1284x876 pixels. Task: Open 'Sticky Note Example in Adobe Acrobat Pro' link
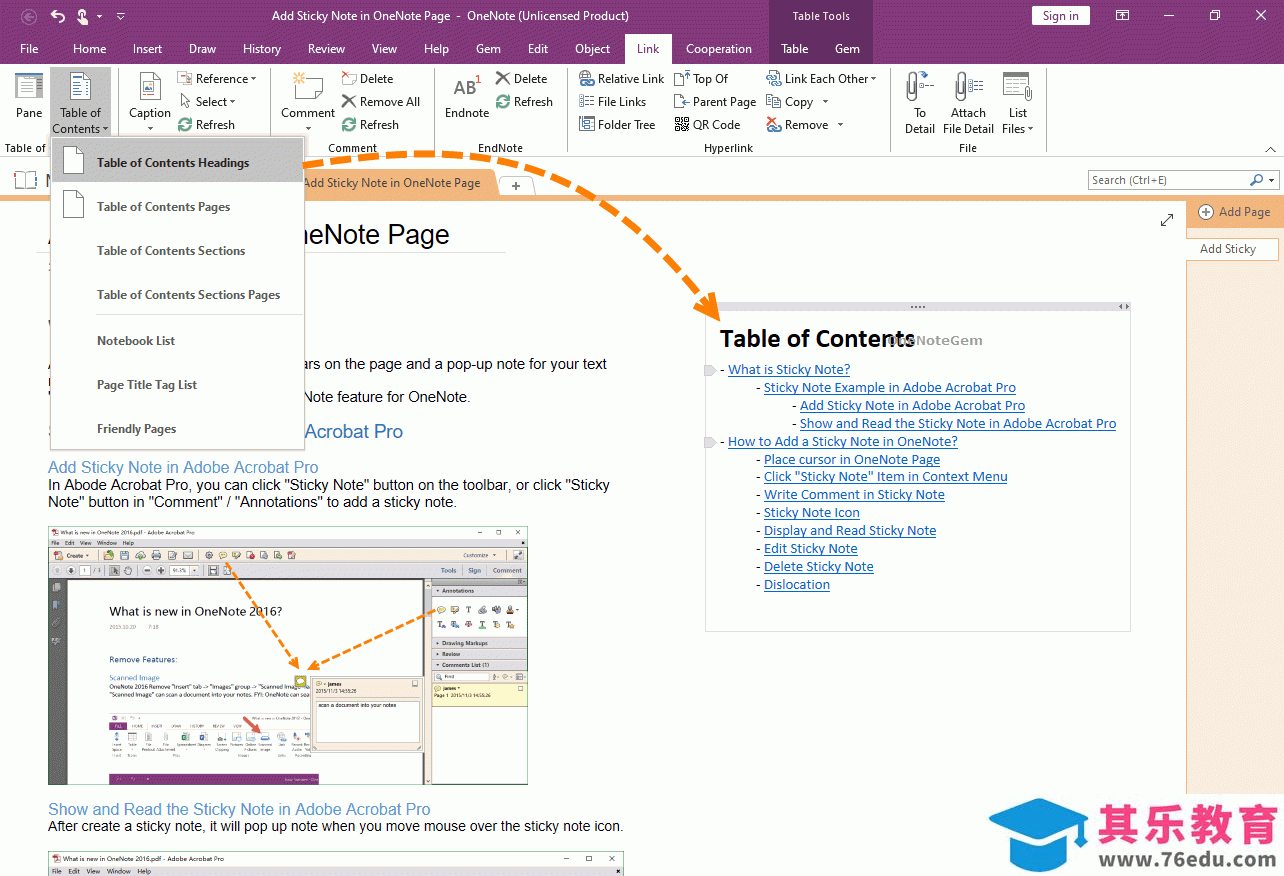click(890, 388)
